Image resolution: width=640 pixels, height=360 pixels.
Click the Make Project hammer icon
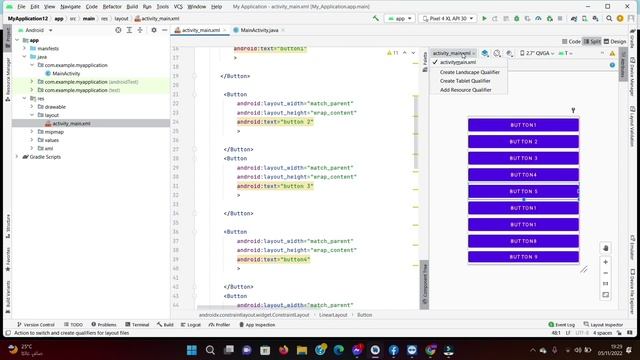(376, 18)
